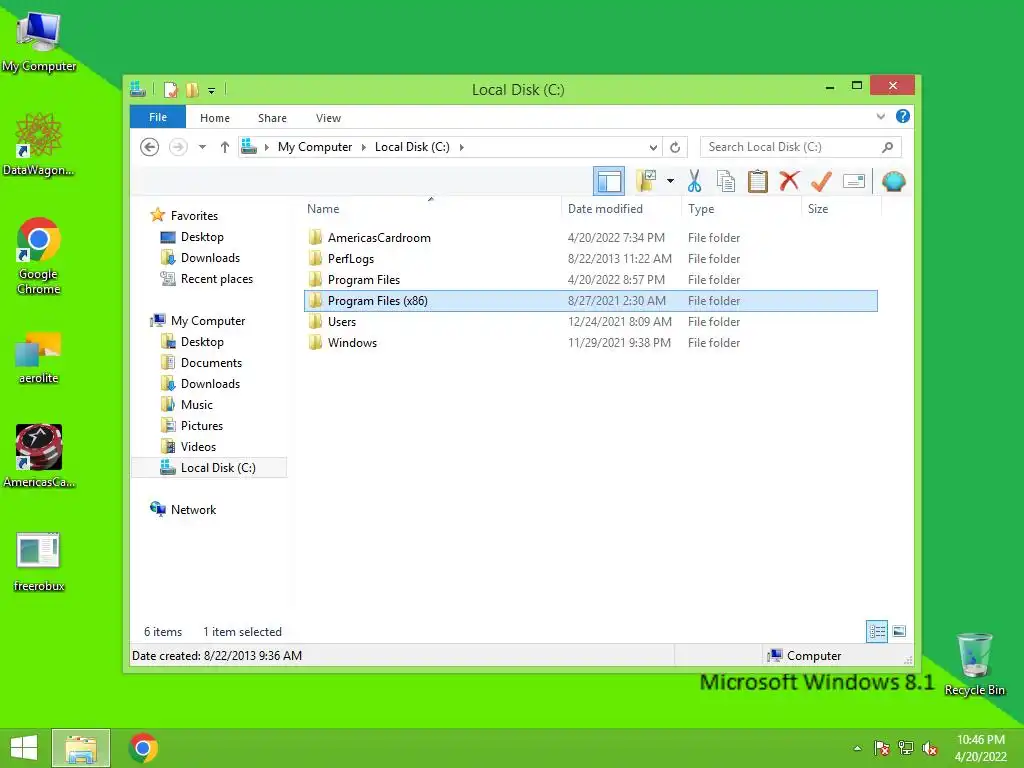Select the AmericasCardroom folder

[x=590, y=238]
